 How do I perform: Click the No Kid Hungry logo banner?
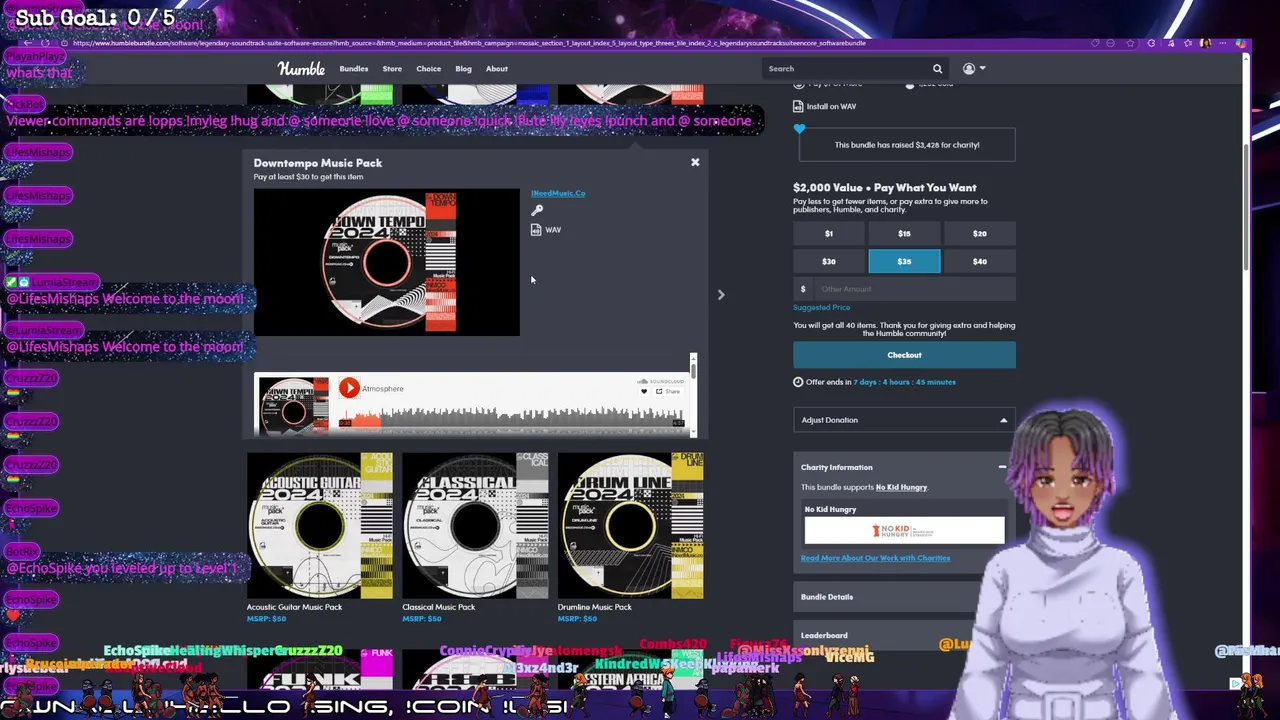[904, 530]
